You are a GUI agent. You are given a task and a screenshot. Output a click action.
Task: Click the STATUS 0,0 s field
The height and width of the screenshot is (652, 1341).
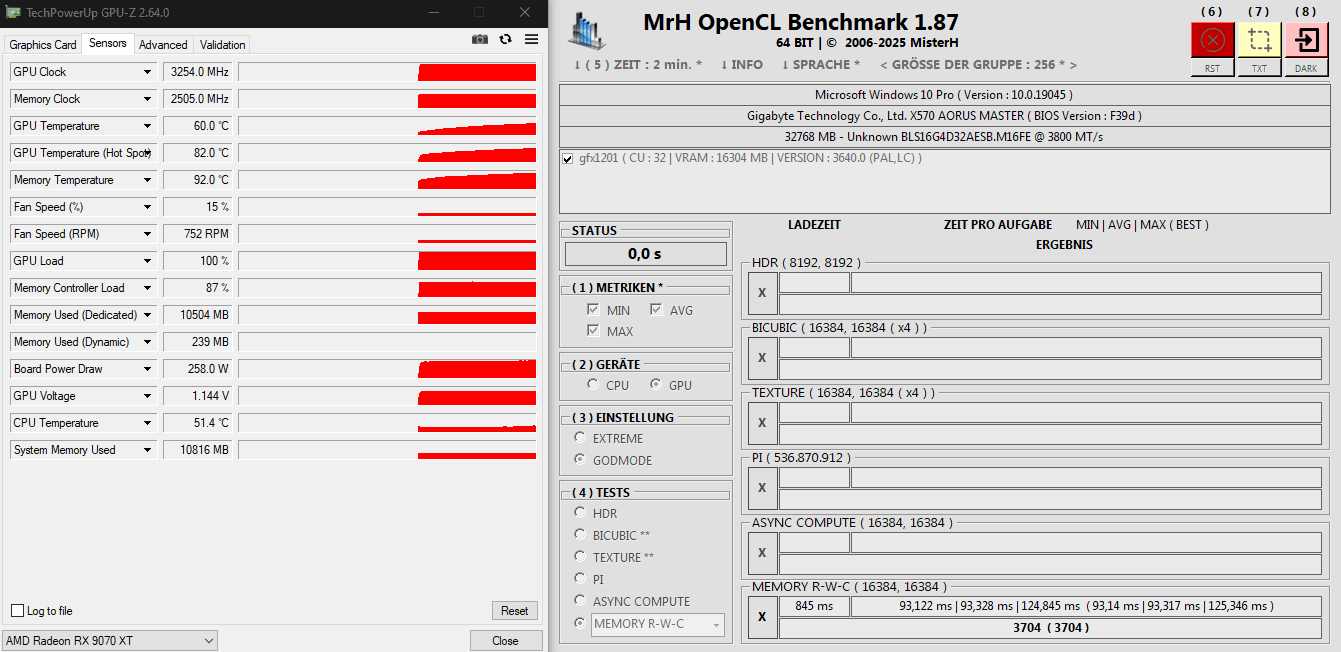pyautogui.click(x=646, y=254)
